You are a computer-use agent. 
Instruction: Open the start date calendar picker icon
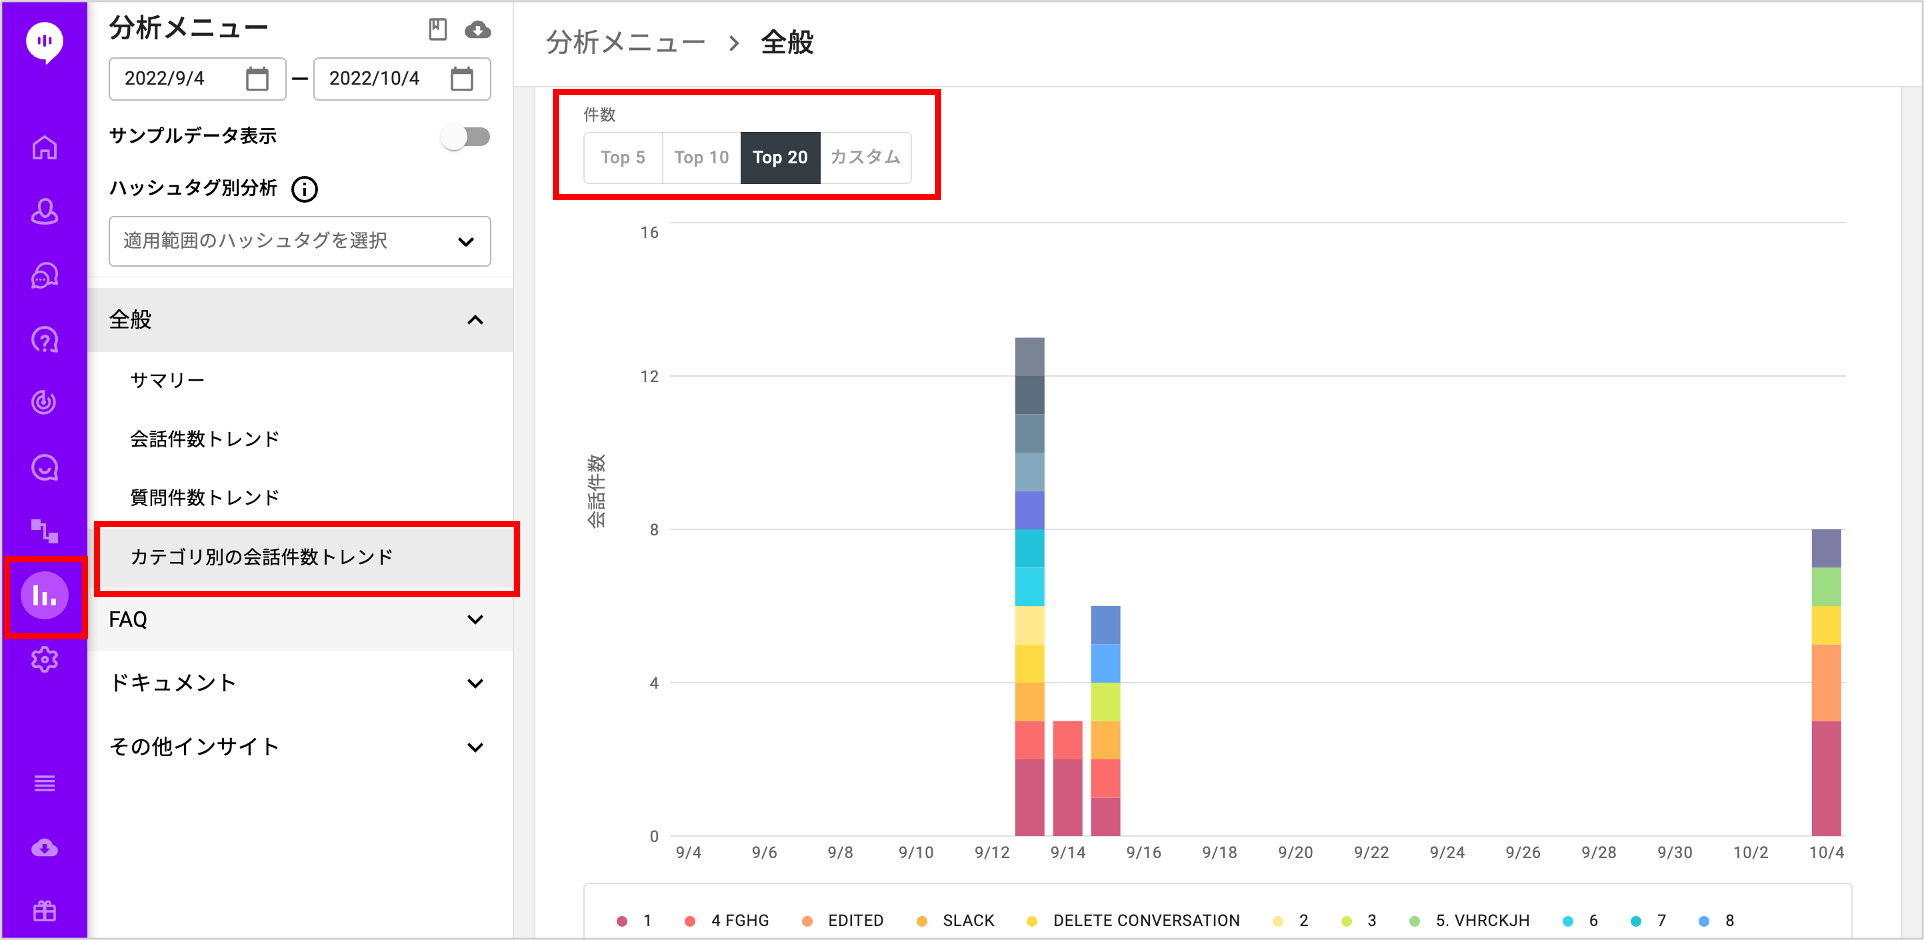click(x=257, y=79)
